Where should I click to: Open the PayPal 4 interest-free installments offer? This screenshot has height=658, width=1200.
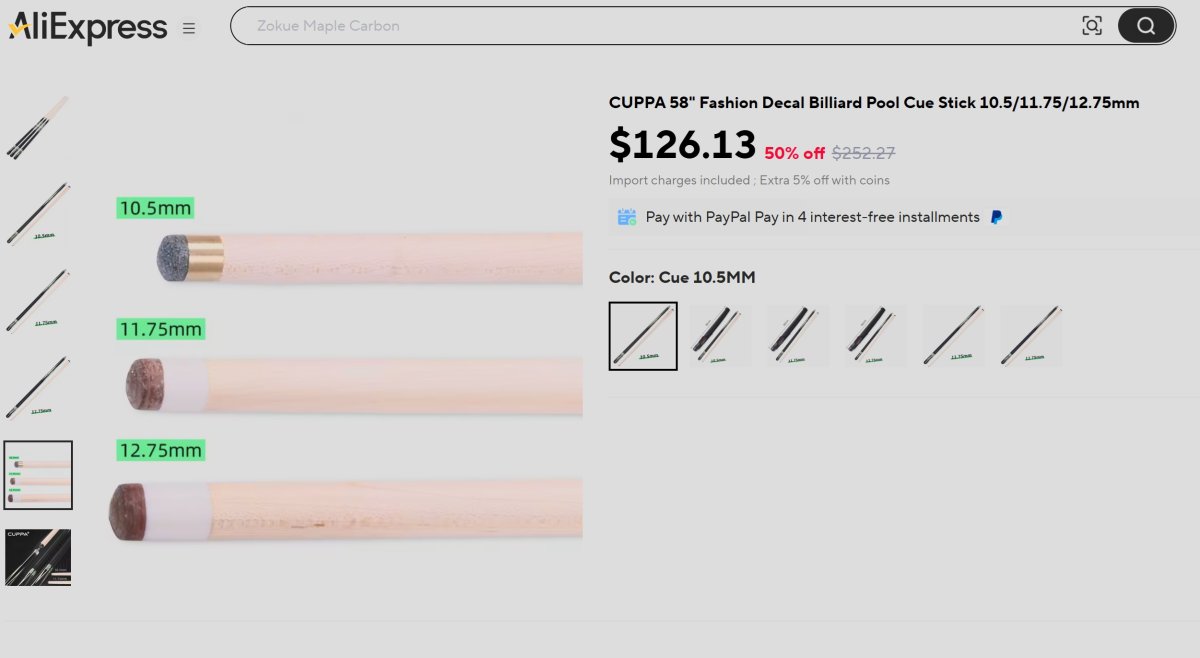(x=812, y=217)
